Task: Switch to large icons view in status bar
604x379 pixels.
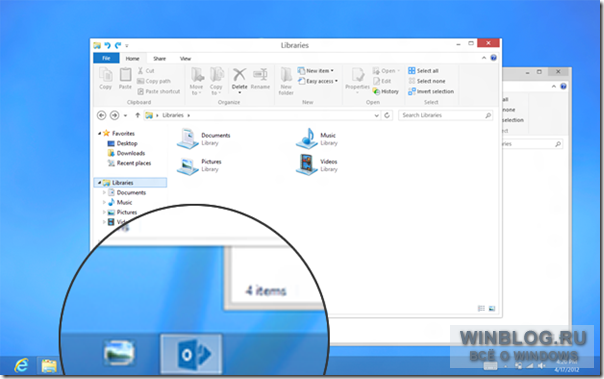Action: [492, 309]
